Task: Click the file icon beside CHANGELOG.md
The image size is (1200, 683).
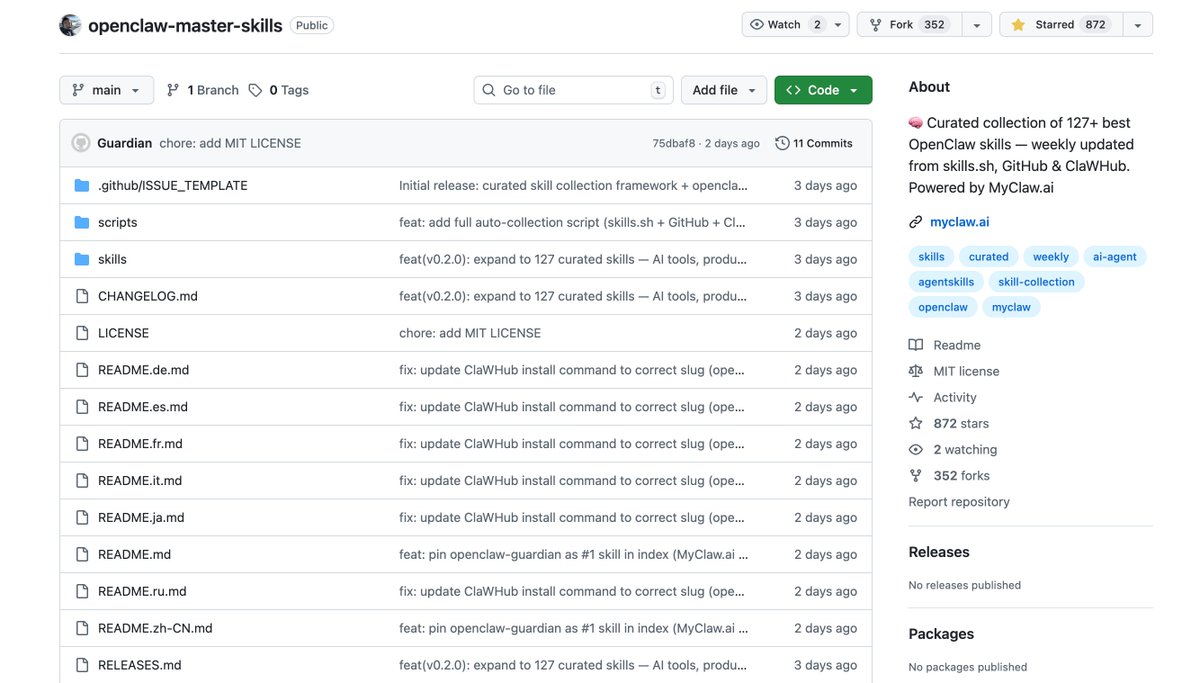Action: pos(82,296)
